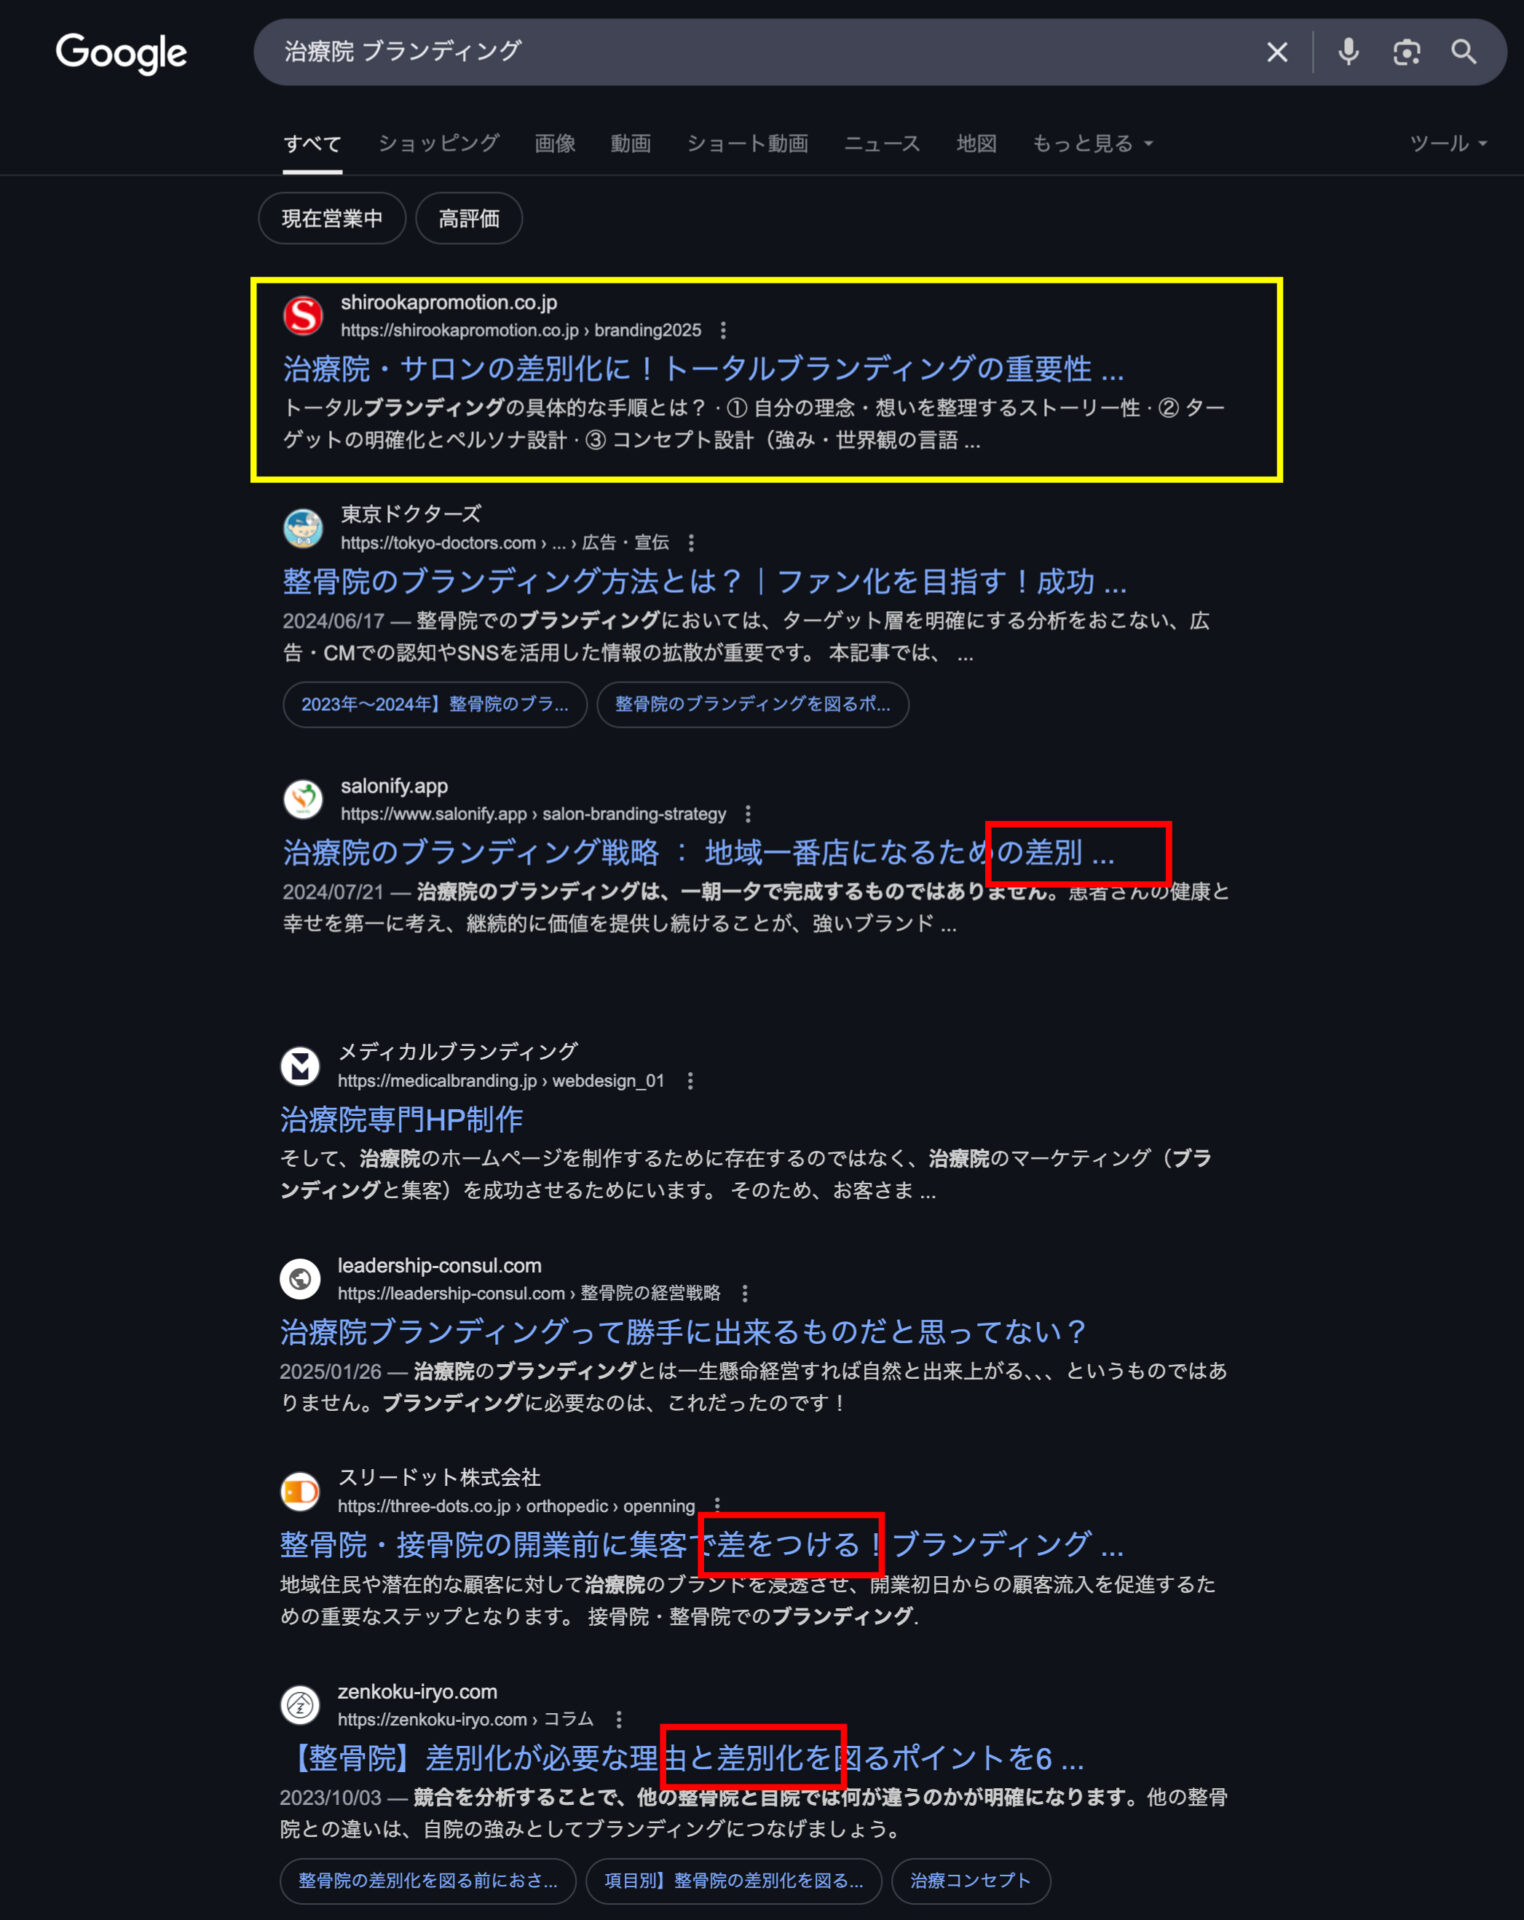Clear the search box with X icon
The image size is (1524, 1920).
pos(1277,52)
